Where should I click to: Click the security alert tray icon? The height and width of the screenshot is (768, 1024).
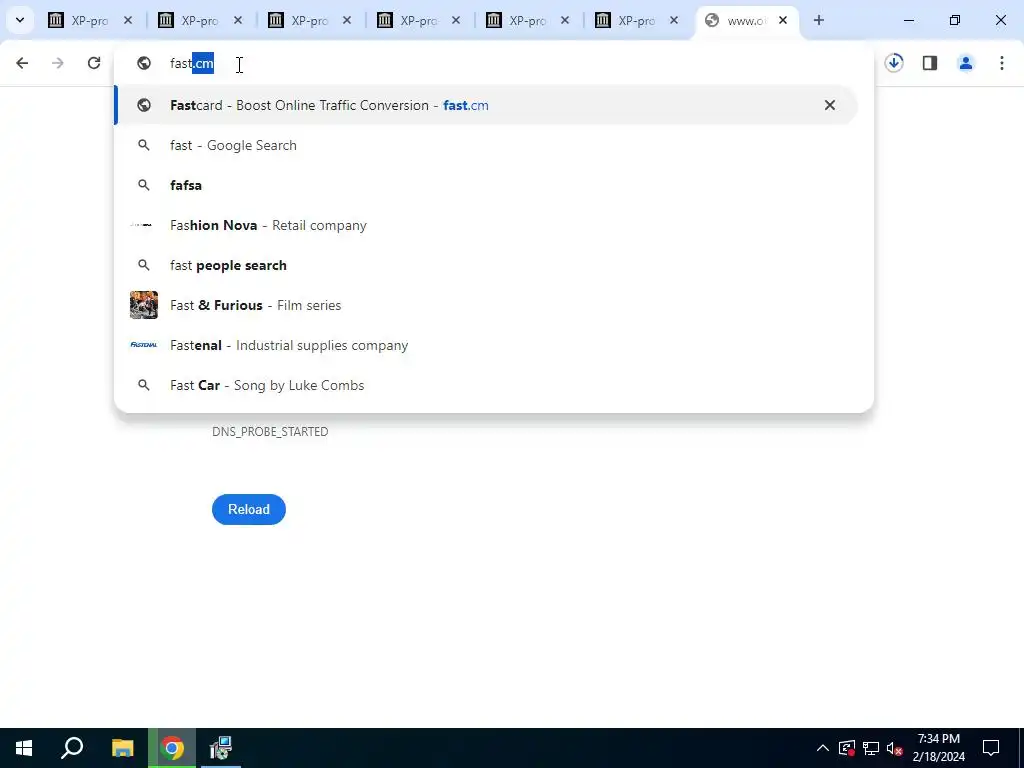tap(847, 748)
